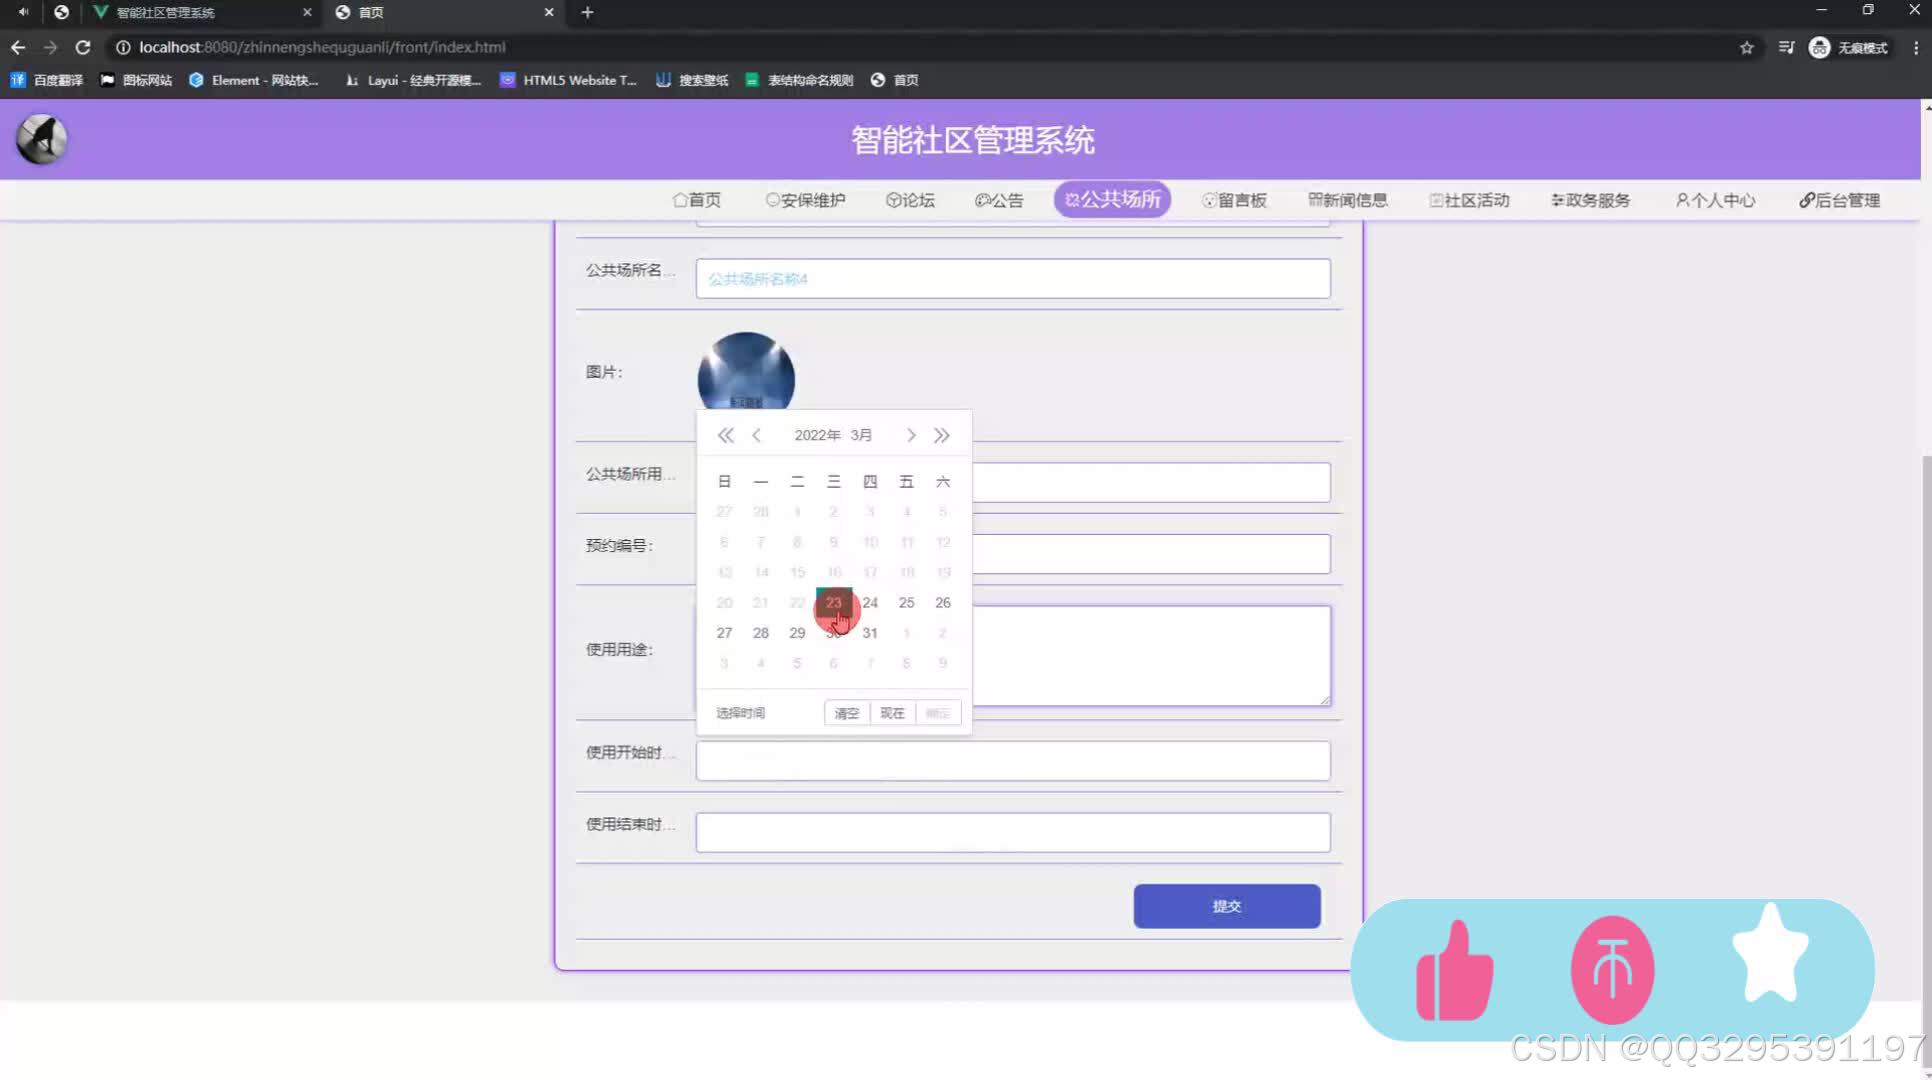Click the 清空 clear button
The height and width of the screenshot is (1080, 1932).
coord(847,713)
